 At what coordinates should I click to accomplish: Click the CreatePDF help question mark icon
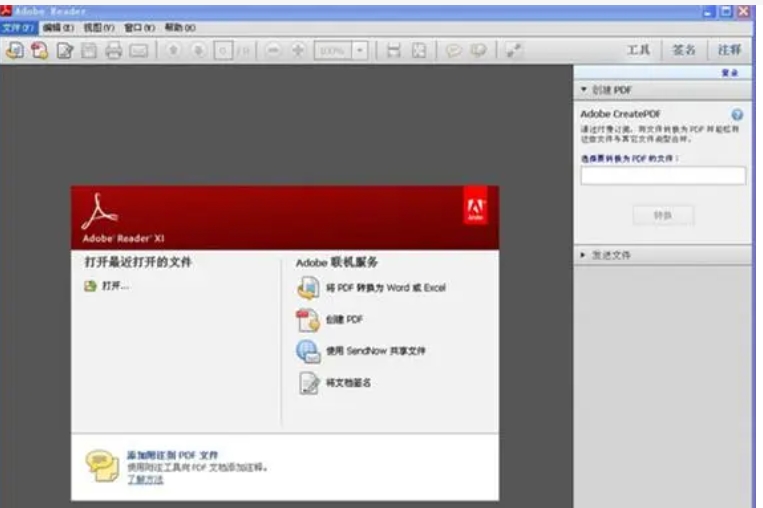(x=737, y=115)
